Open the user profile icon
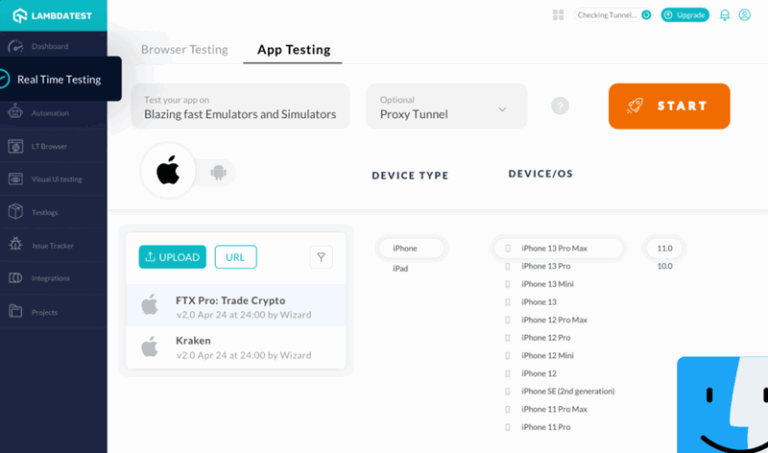 (744, 15)
